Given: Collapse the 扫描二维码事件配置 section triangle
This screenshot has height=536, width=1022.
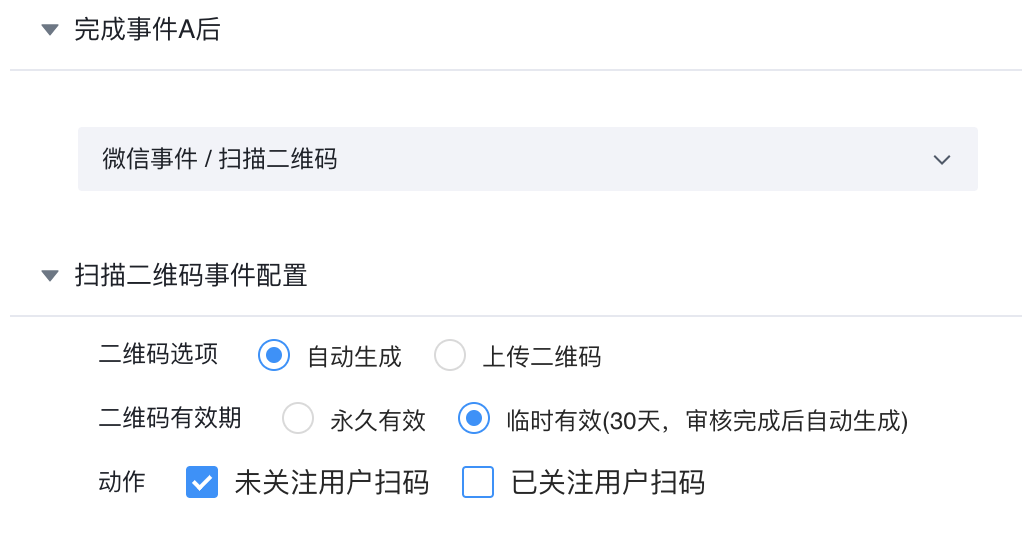Looking at the screenshot, I should pyautogui.click(x=50, y=275).
